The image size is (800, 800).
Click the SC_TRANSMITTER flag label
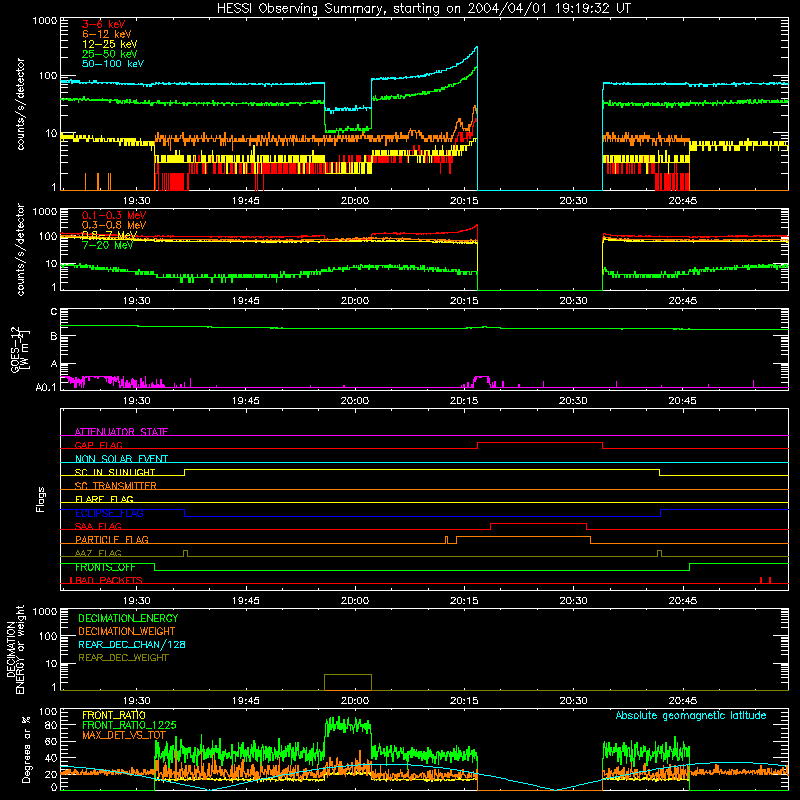115,485
